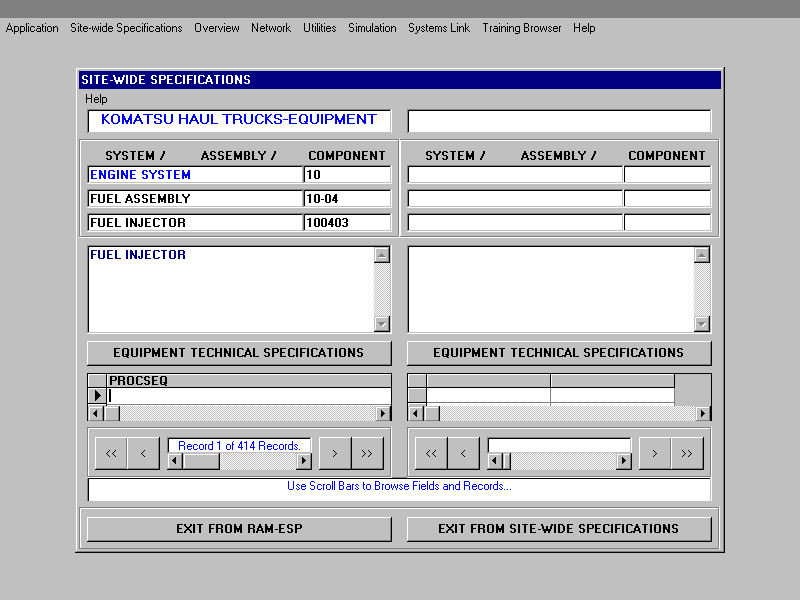Click the empty right equipment title field
The height and width of the screenshot is (600, 800).
[x=559, y=121]
